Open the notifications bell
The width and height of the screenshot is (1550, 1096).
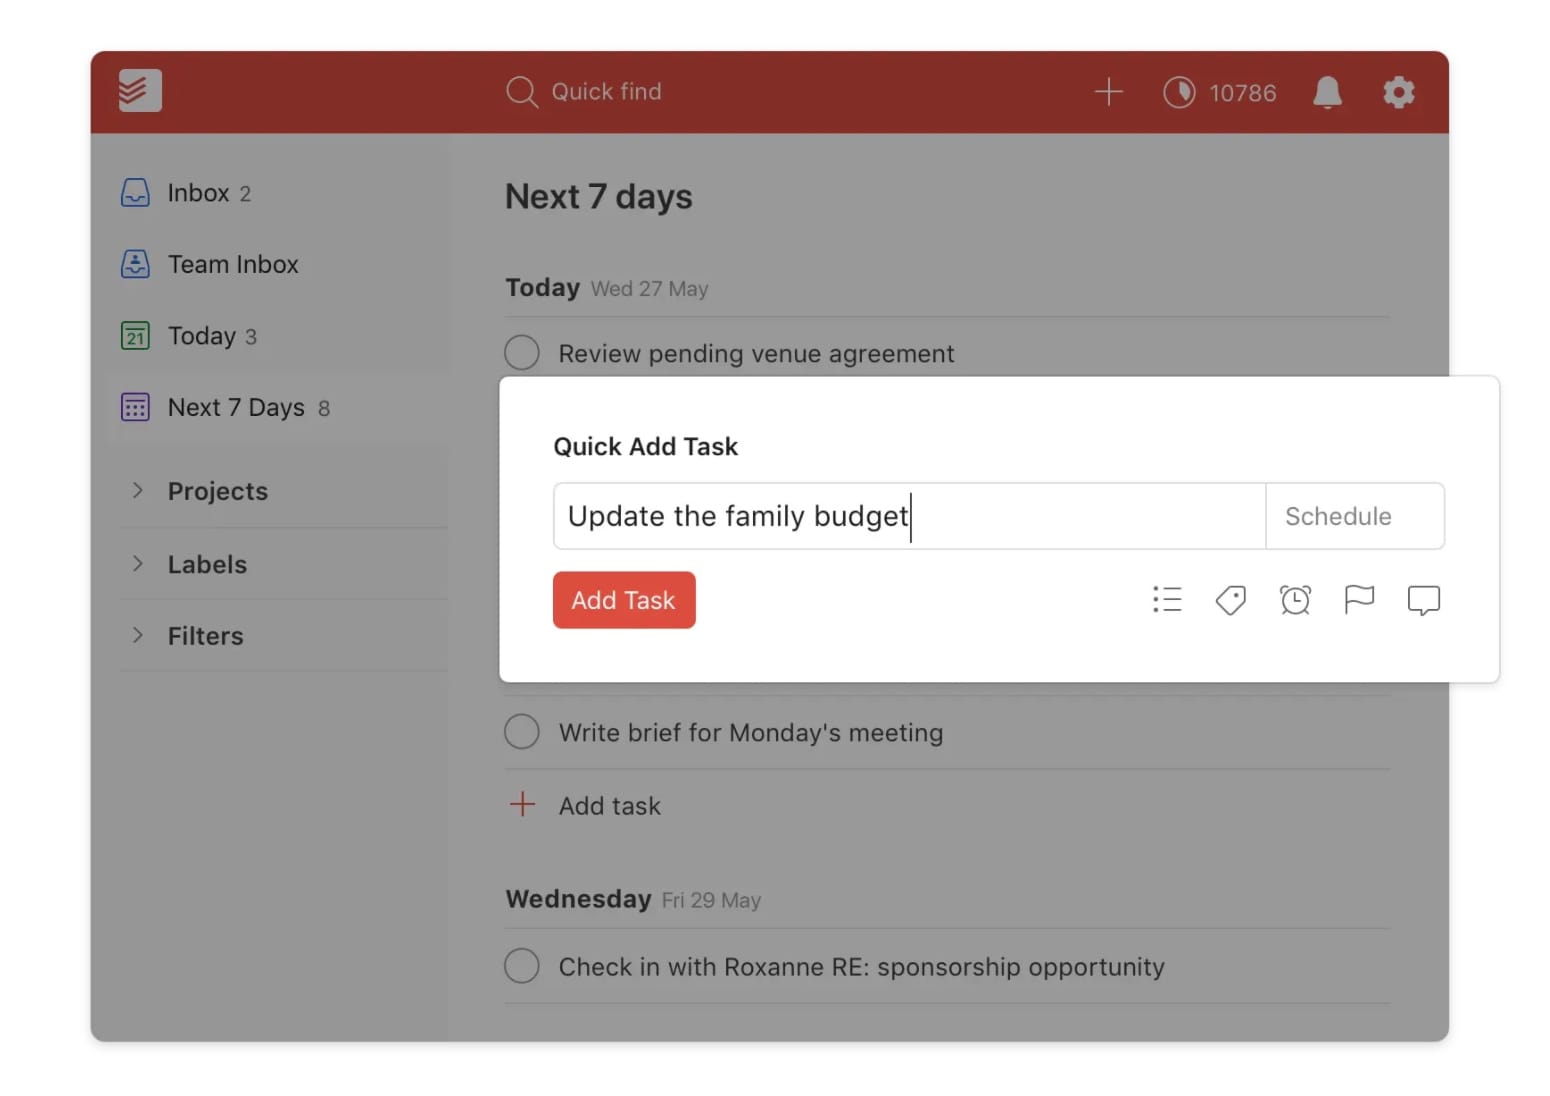(x=1327, y=92)
